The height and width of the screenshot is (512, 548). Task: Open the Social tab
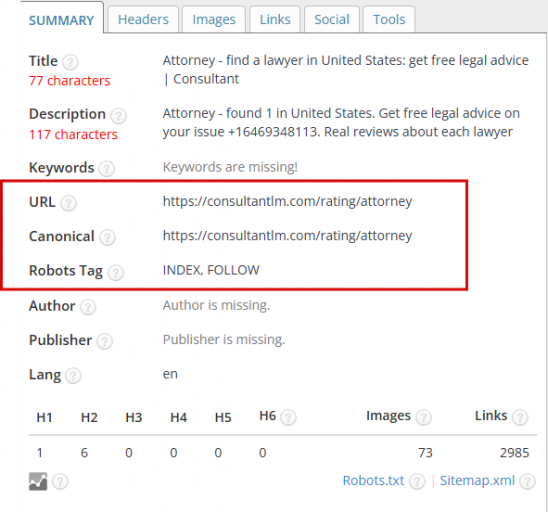tap(332, 20)
